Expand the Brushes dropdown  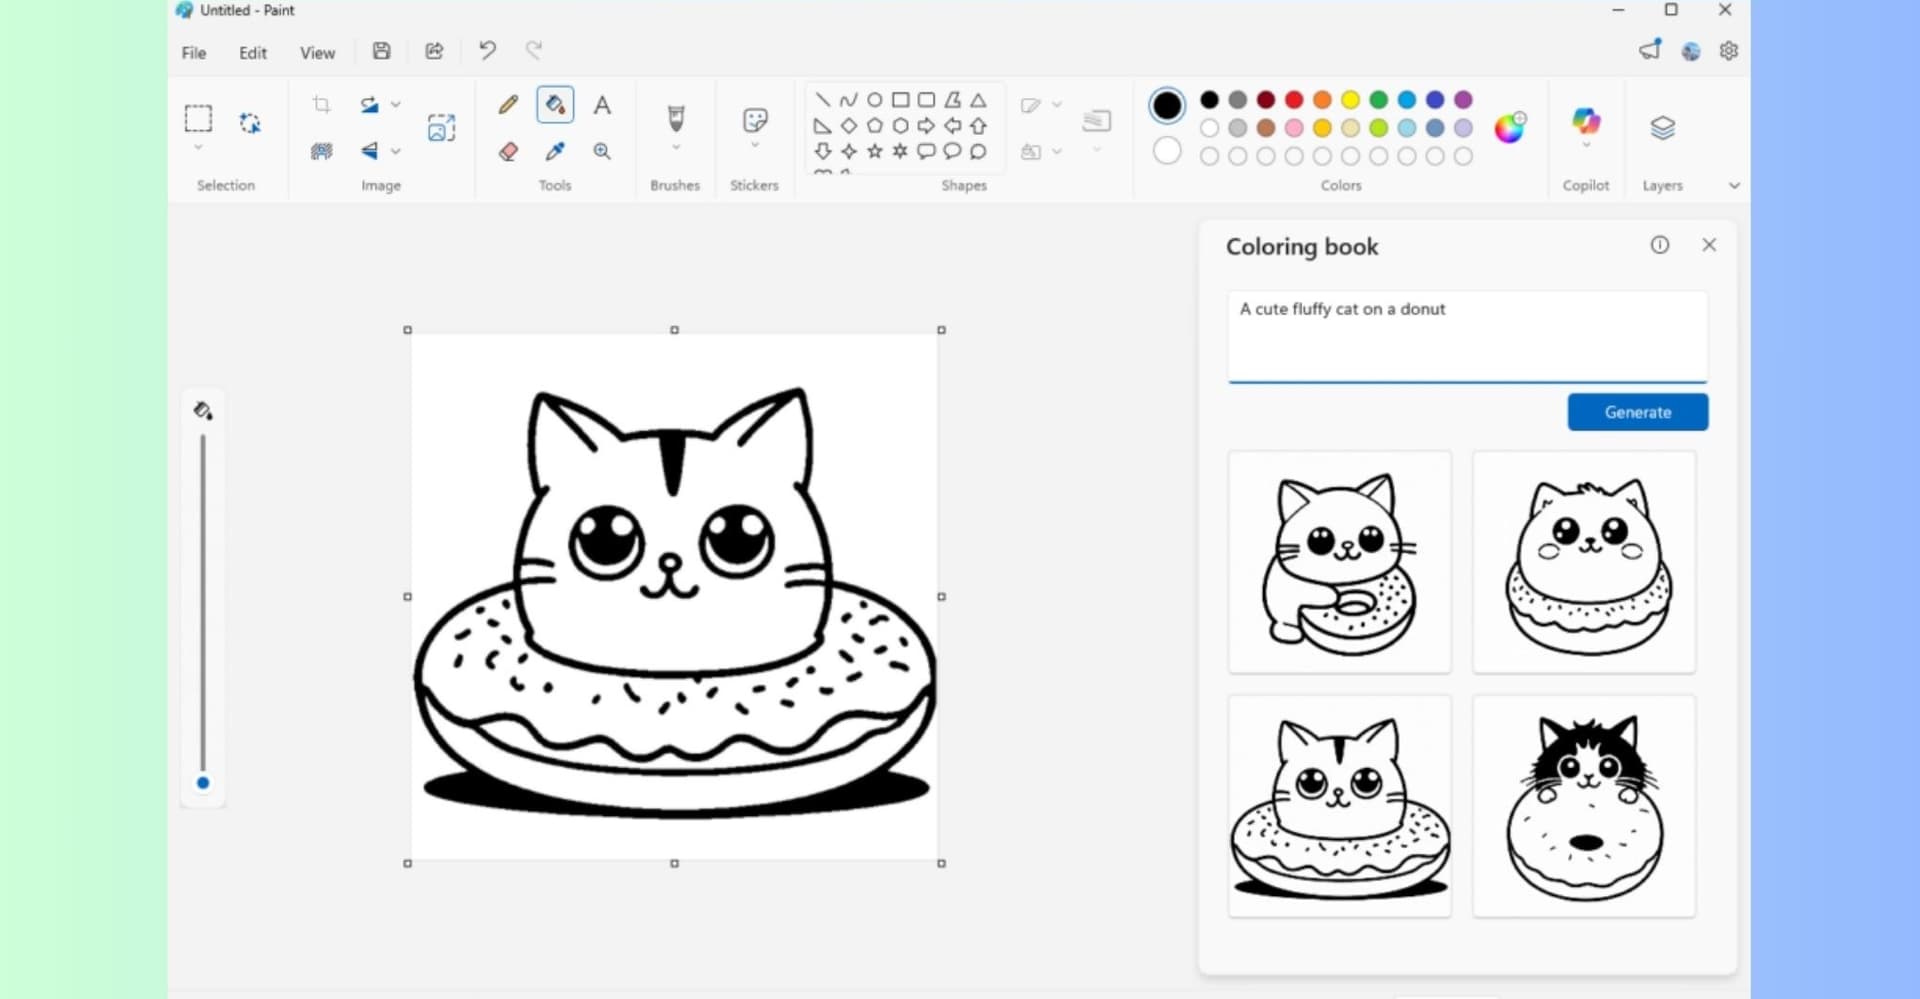[675, 148]
